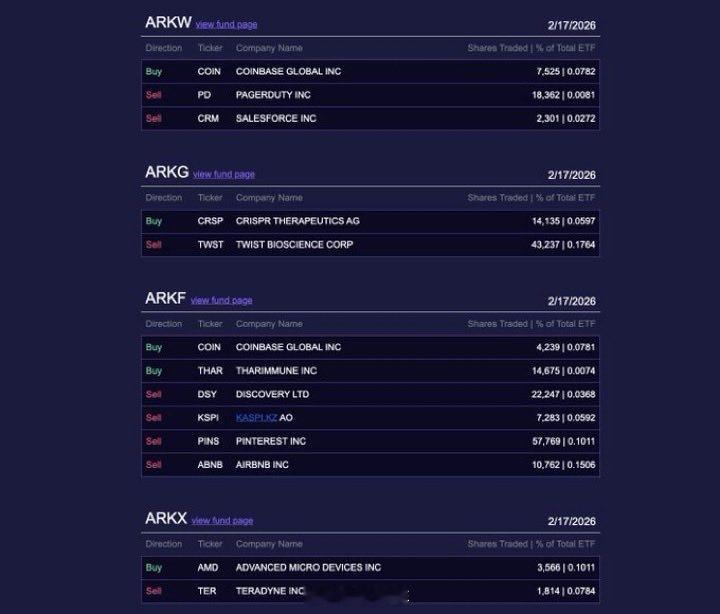Screen dimensions: 720x614
Task: Select the TERADYNE INC sell row
Action: point(371,591)
